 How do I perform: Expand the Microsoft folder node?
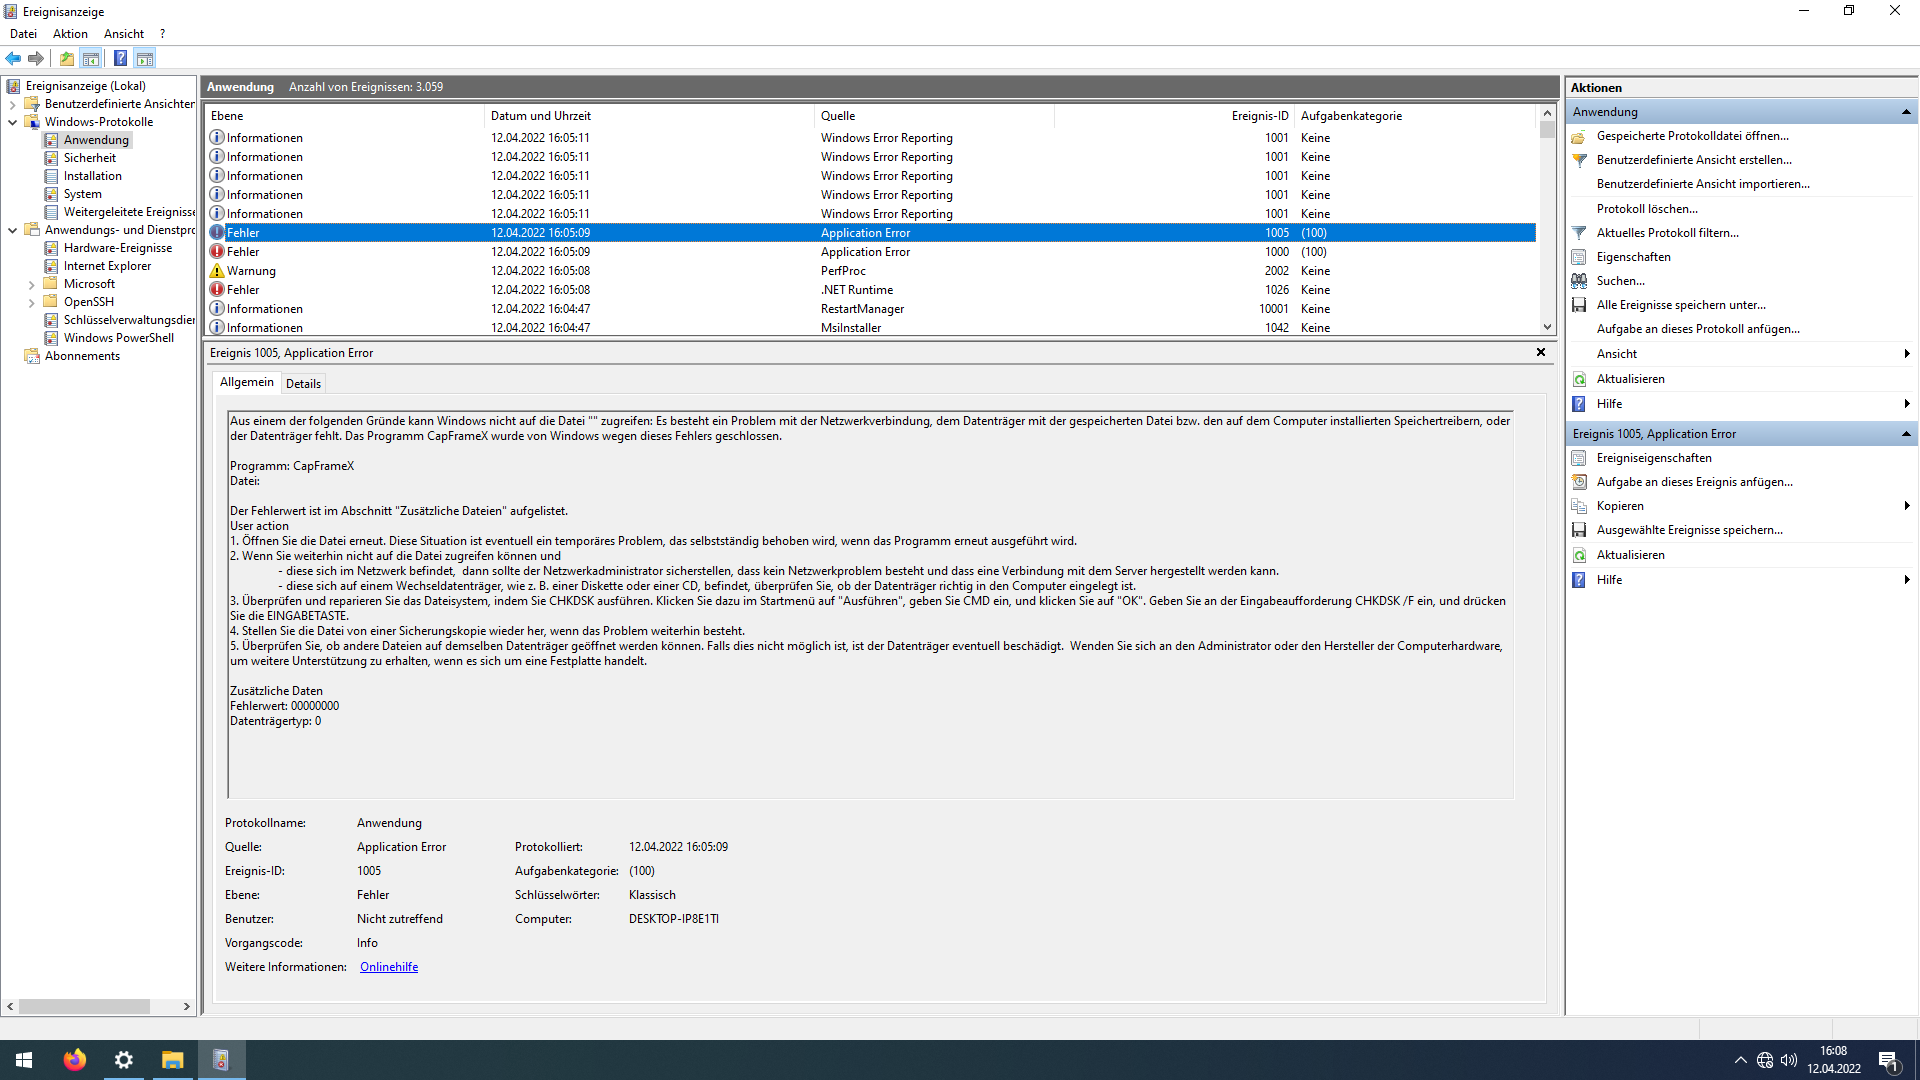(x=31, y=285)
